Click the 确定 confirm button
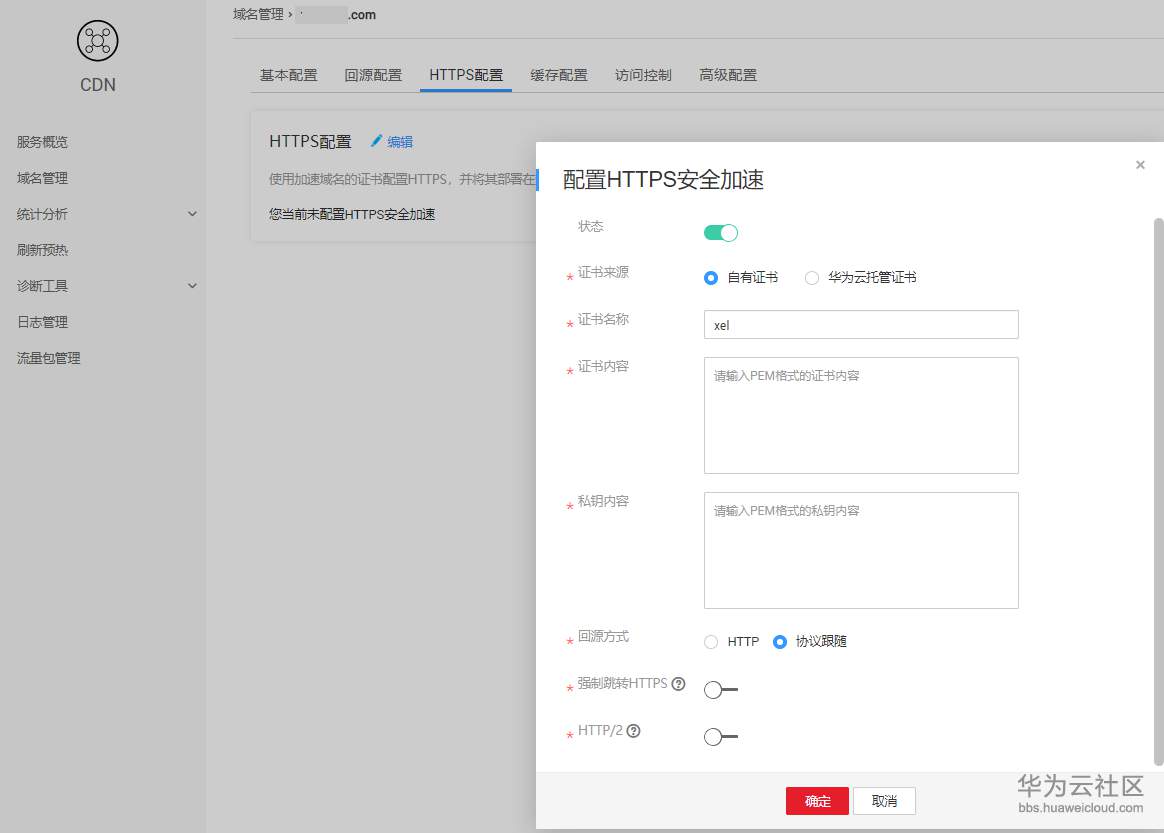The height and width of the screenshot is (833, 1164). 817,800
